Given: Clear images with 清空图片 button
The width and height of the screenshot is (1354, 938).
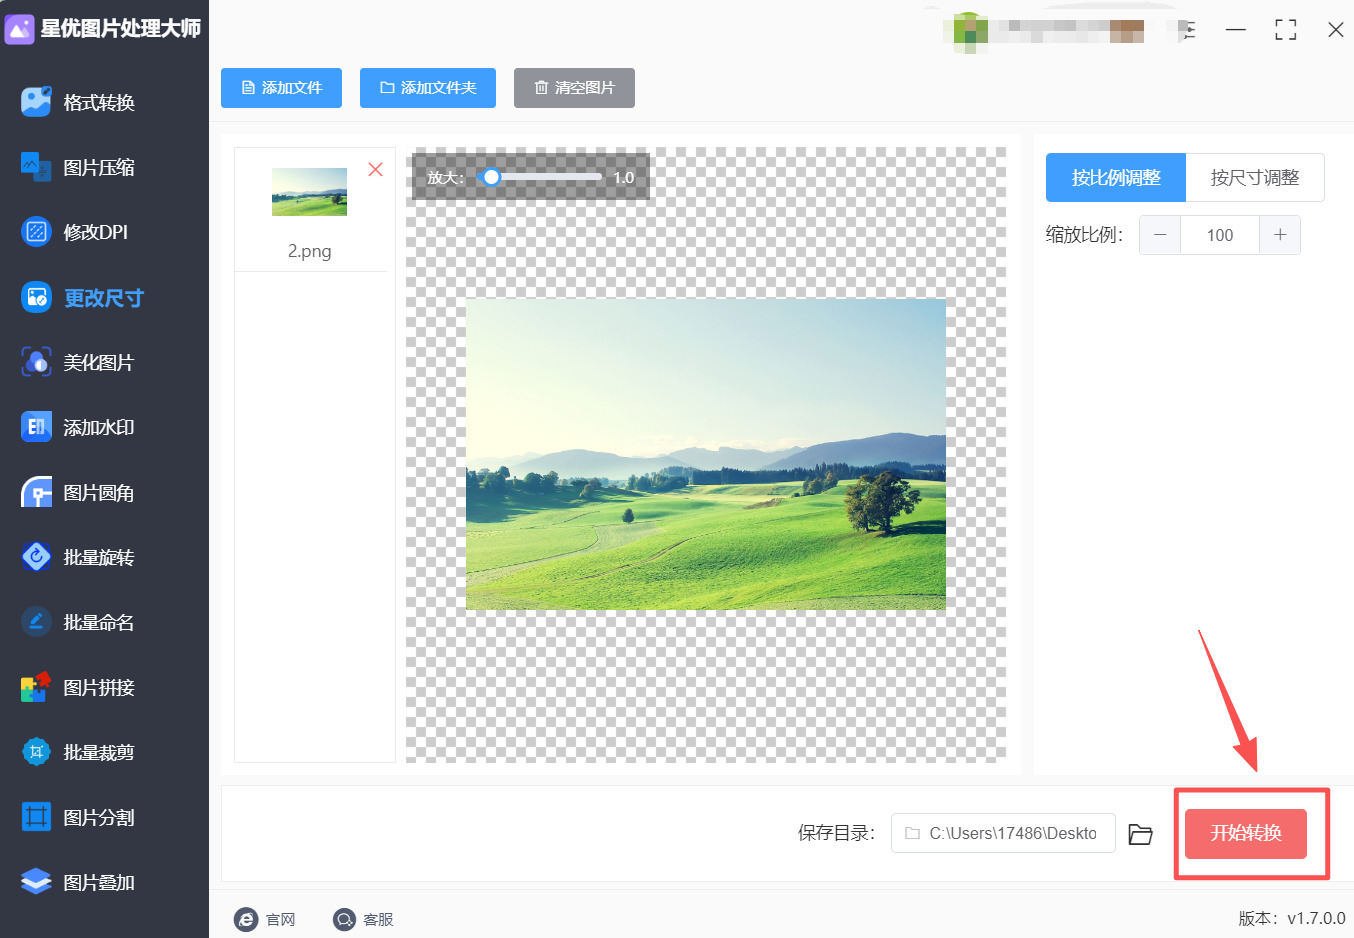Looking at the screenshot, I should click(x=574, y=88).
